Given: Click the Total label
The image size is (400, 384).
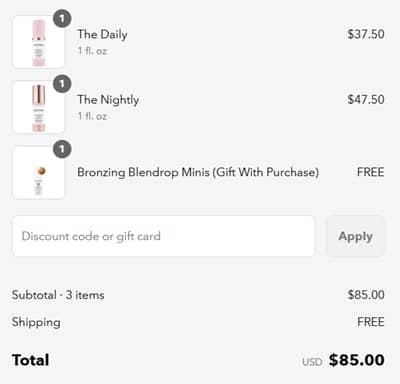Looking at the screenshot, I should tap(31, 360).
